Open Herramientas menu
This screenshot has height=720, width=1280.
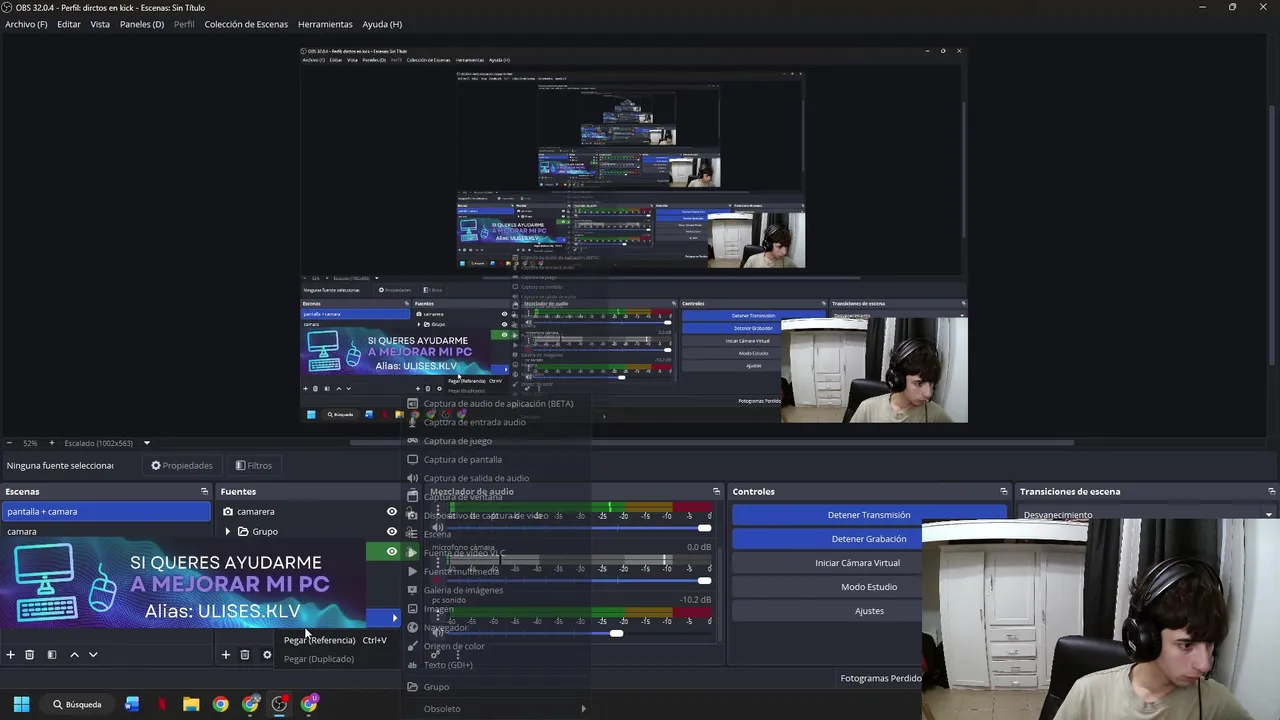[x=325, y=24]
